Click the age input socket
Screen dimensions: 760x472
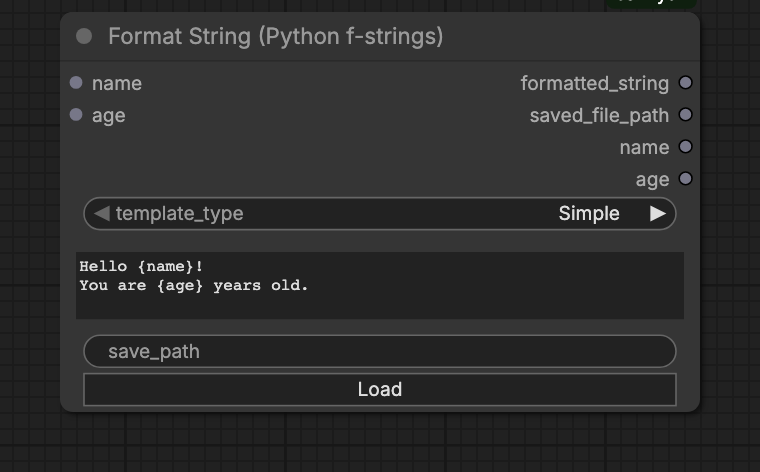point(76,115)
